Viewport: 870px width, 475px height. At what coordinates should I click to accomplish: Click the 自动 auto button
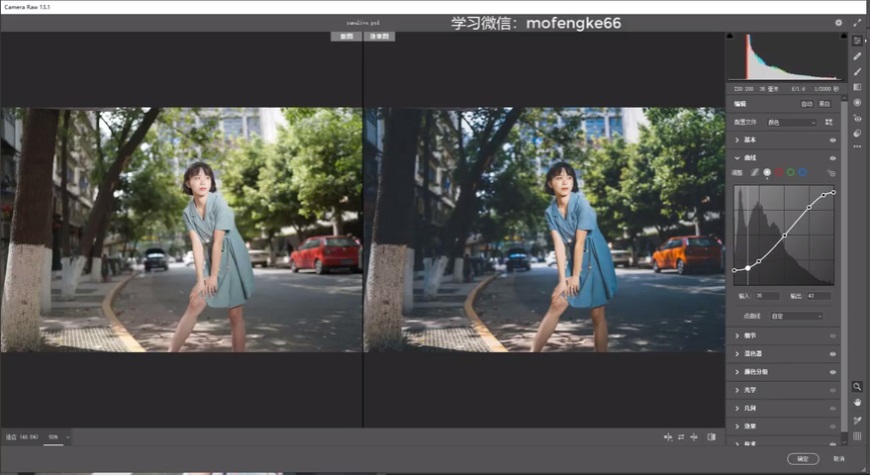pyautogui.click(x=807, y=104)
